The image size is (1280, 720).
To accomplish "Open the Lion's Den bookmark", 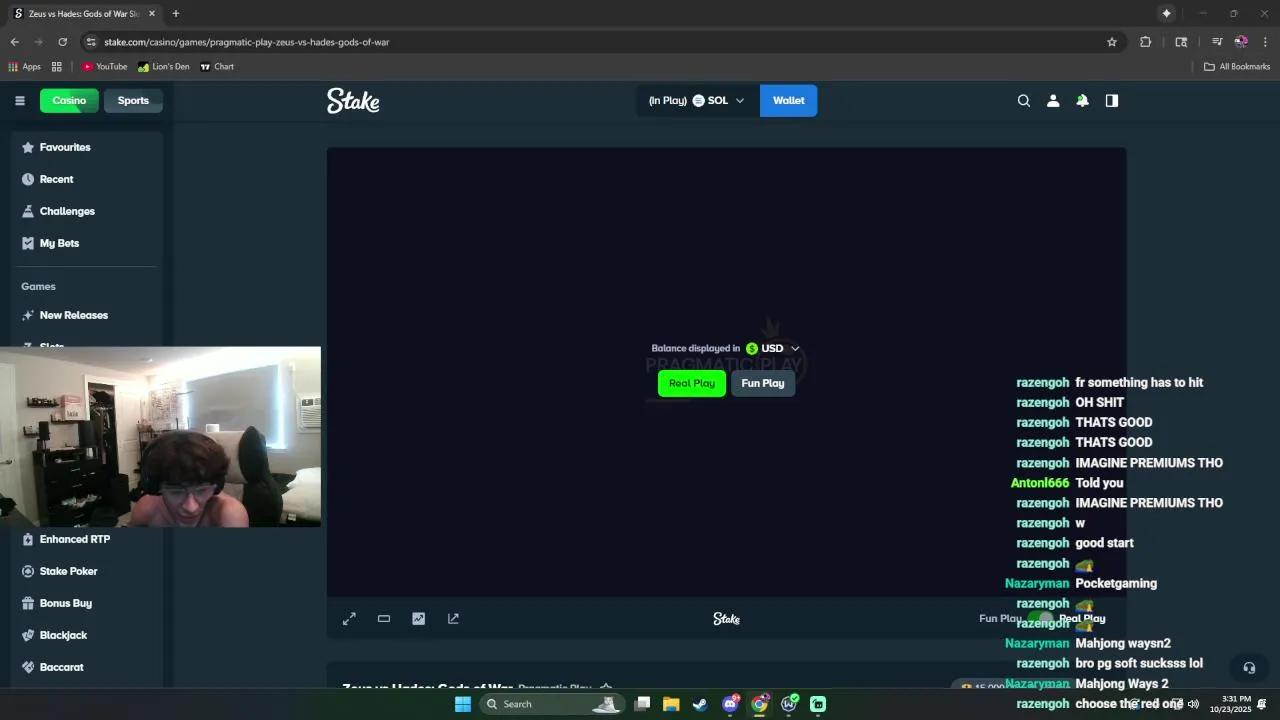I will coord(163,67).
